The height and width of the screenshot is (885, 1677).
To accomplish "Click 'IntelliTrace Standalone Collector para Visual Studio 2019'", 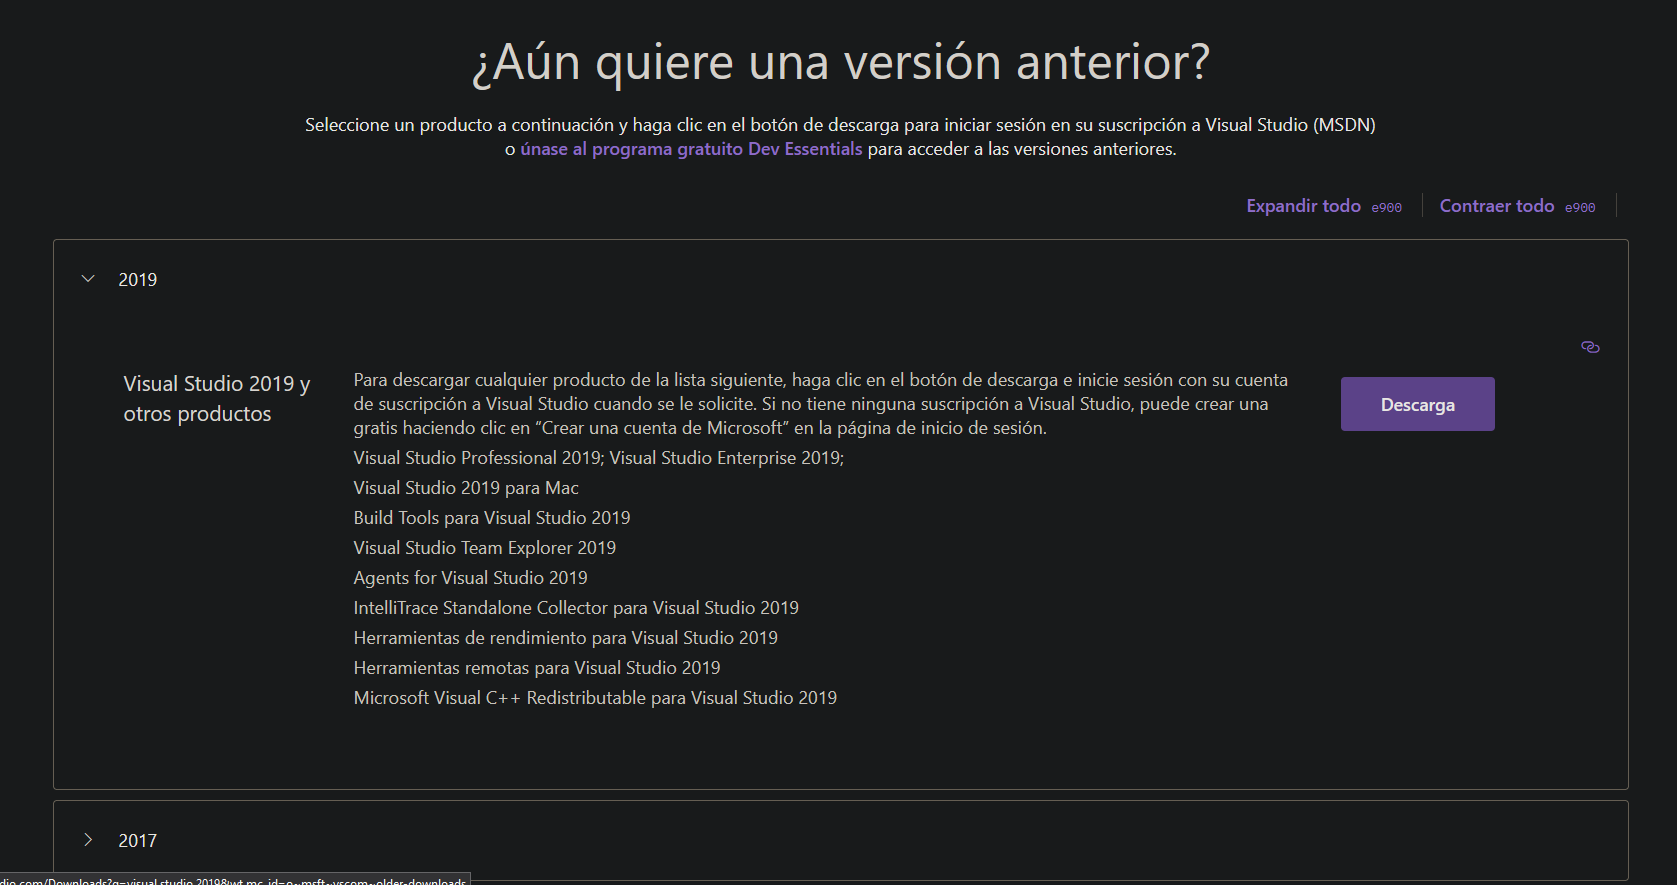I will pos(576,608).
